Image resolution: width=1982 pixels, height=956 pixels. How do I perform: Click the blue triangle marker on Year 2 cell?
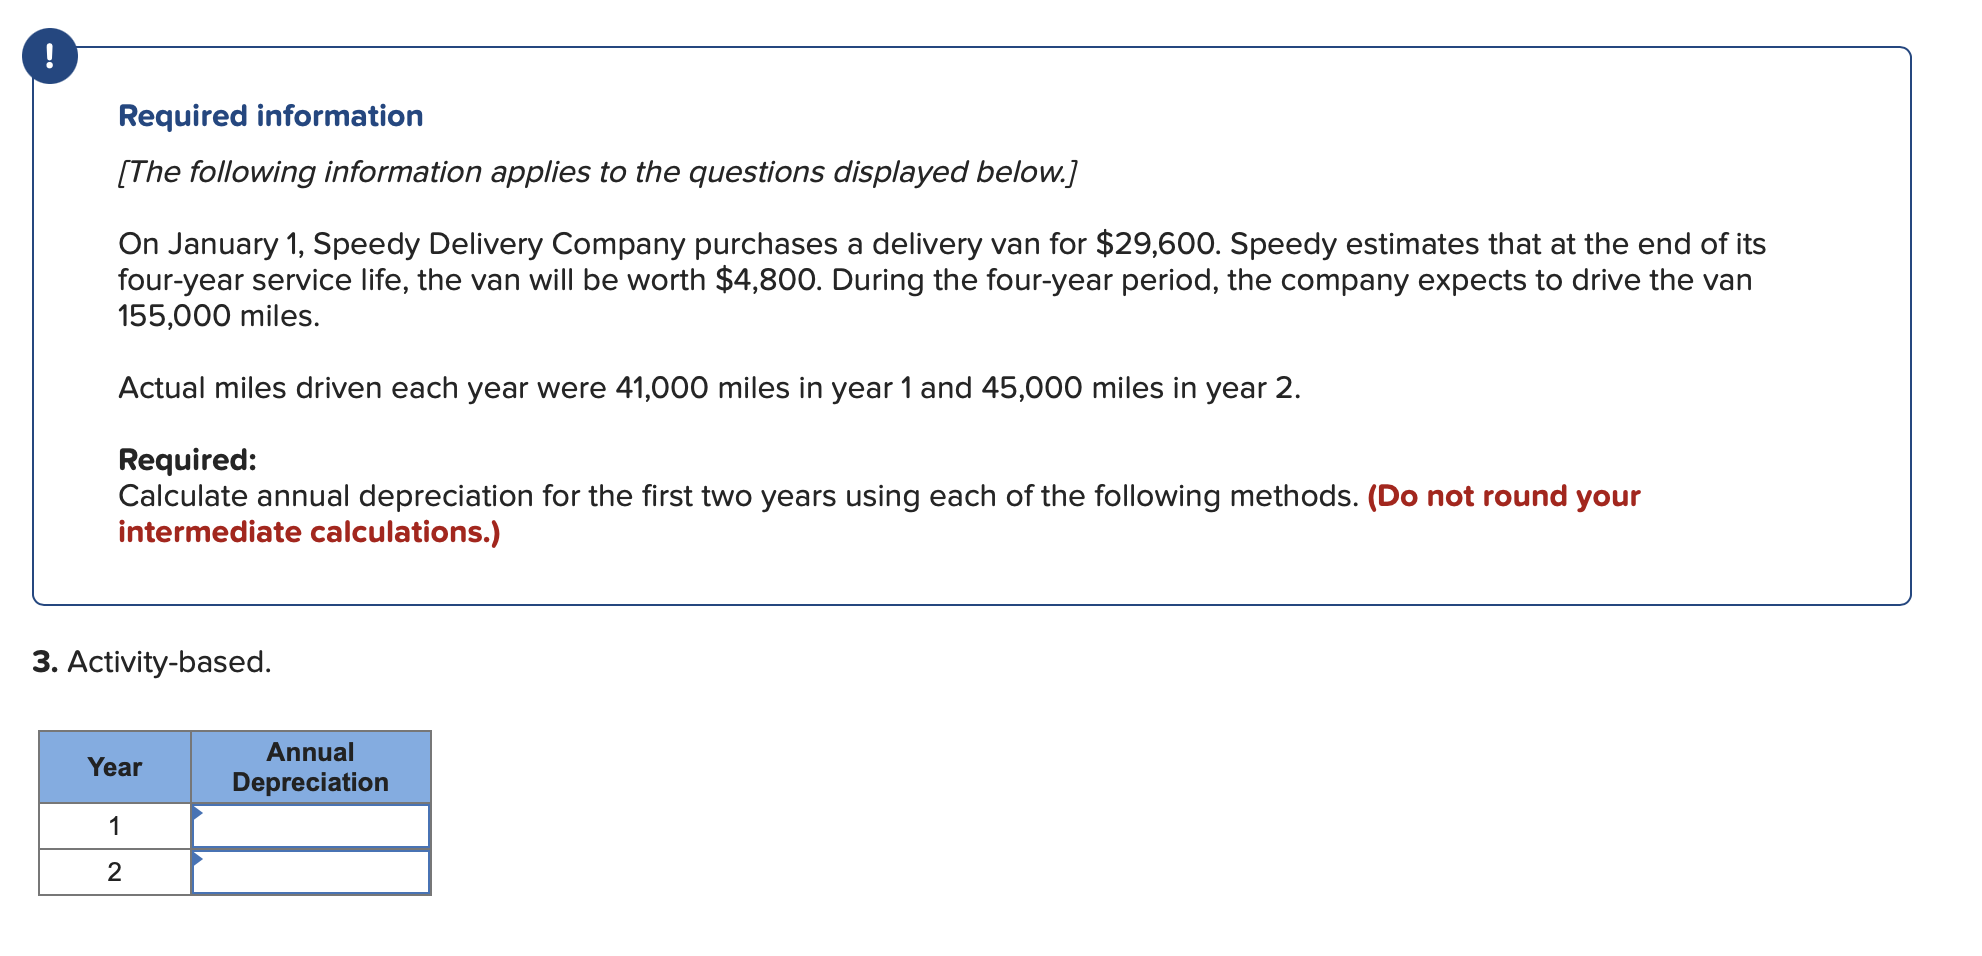tap(199, 860)
